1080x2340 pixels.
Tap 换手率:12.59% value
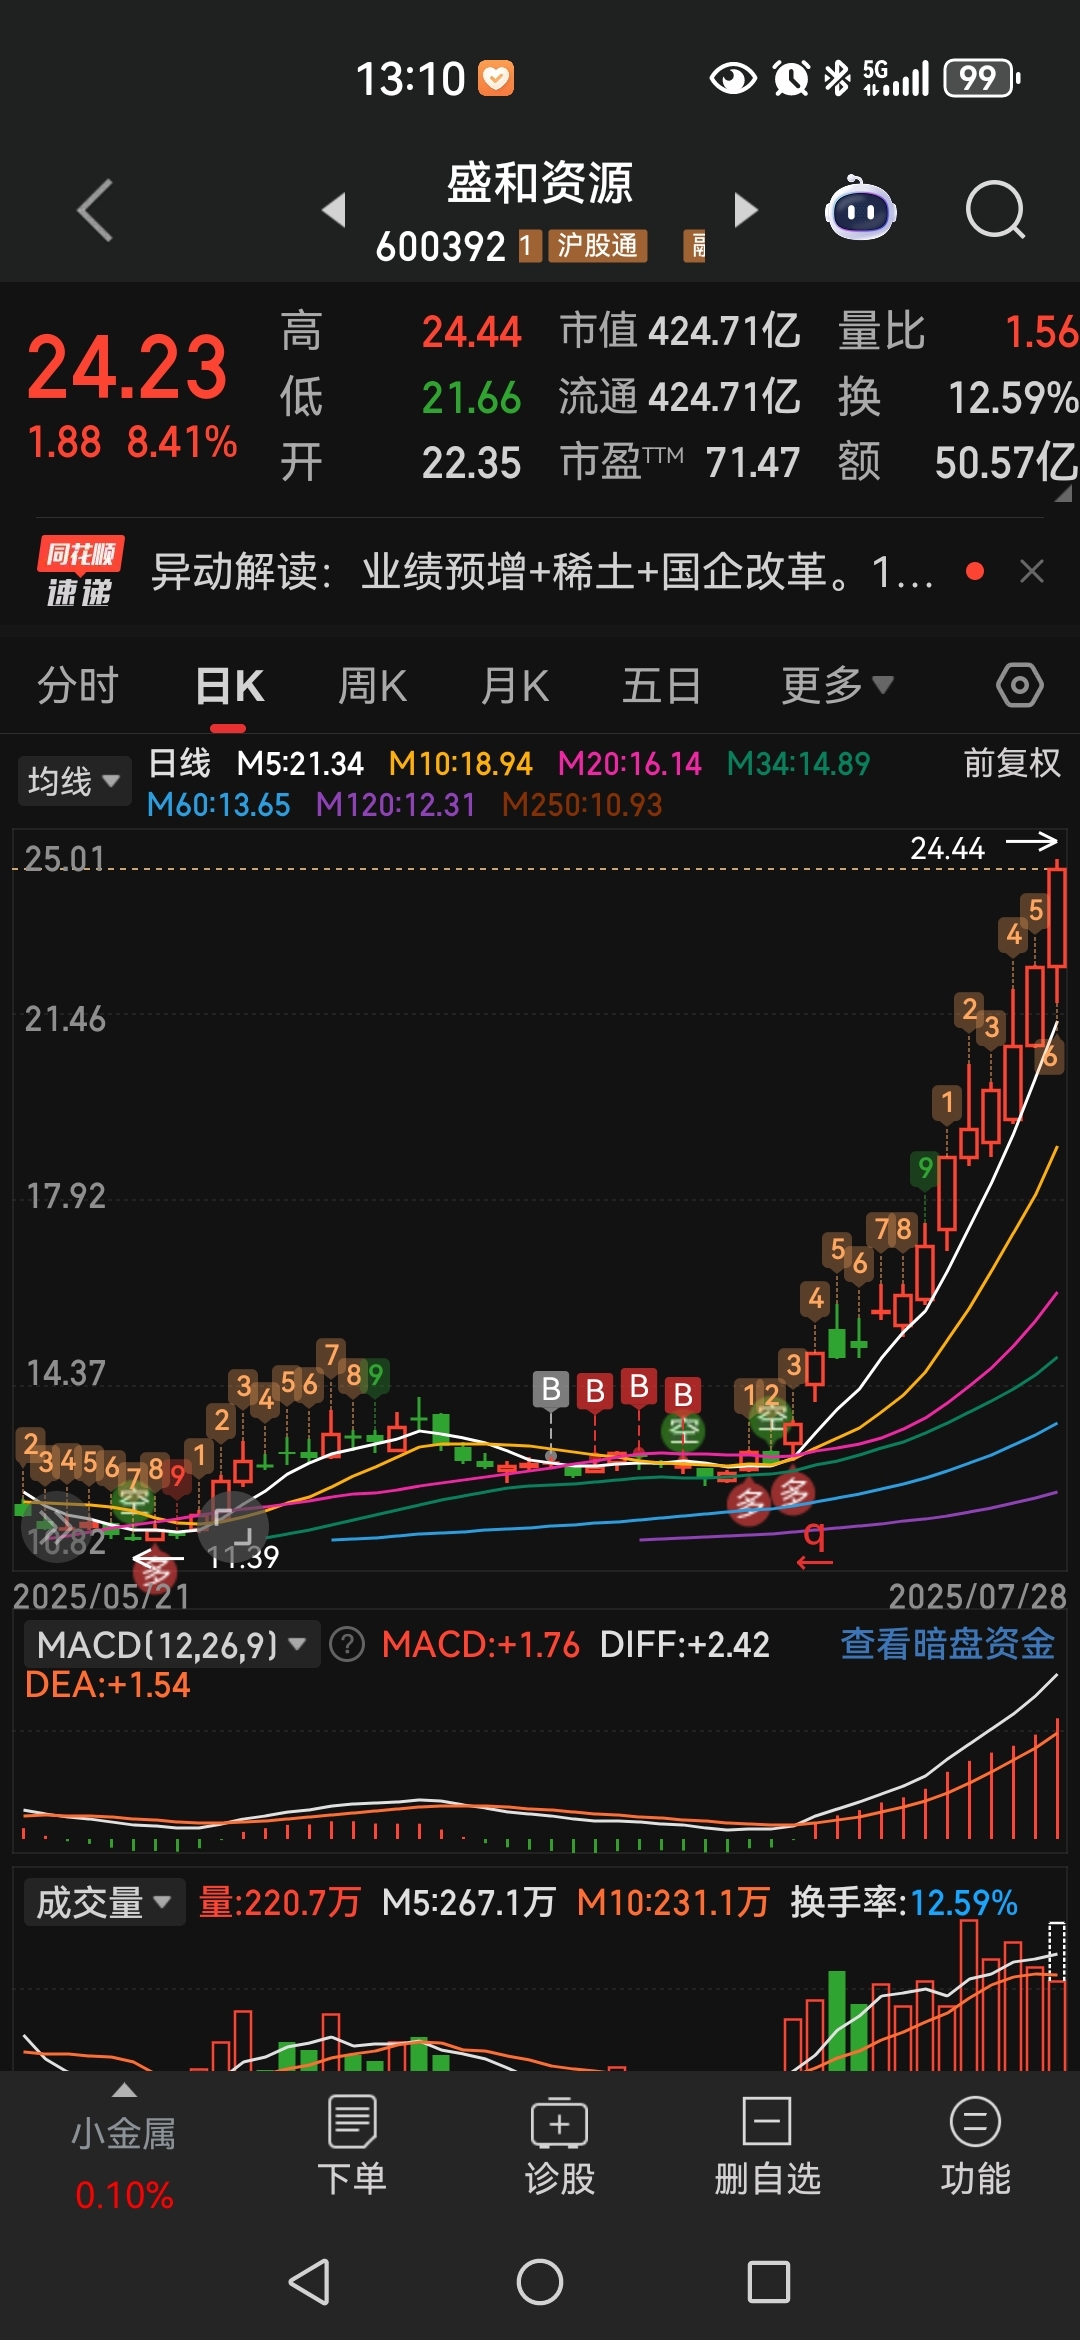click(x=904, y=1902)
